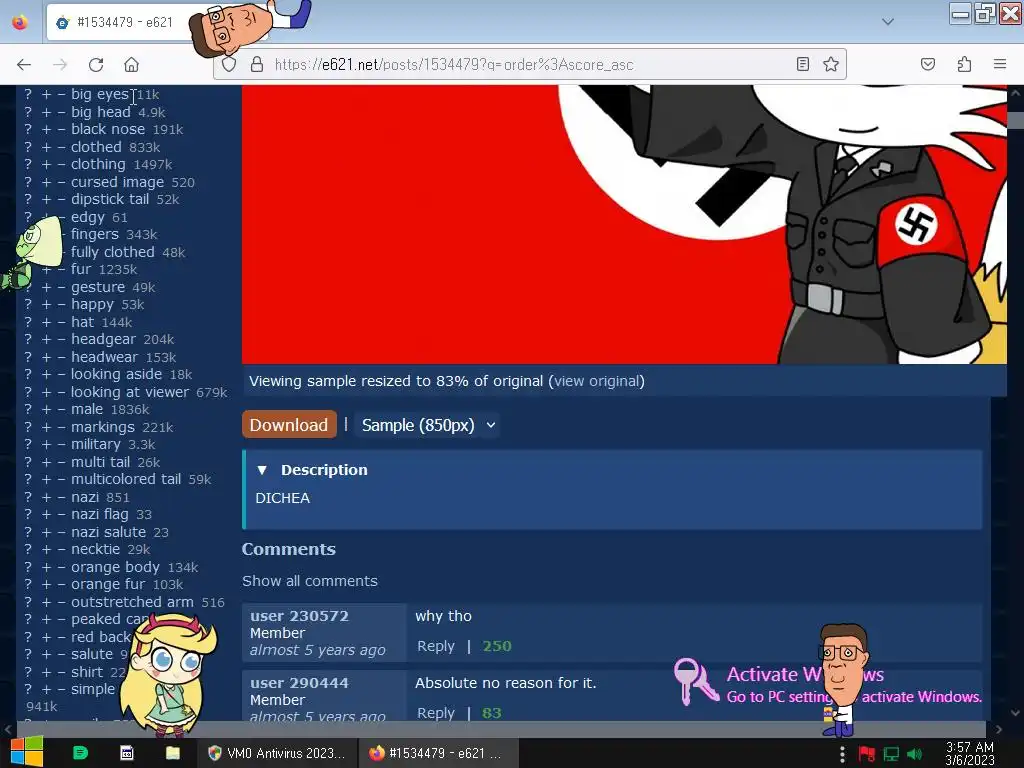This screenshot has width=1024, height=768.
Task: Collapse the Description section triangle
Action: (x=262, y=470)
